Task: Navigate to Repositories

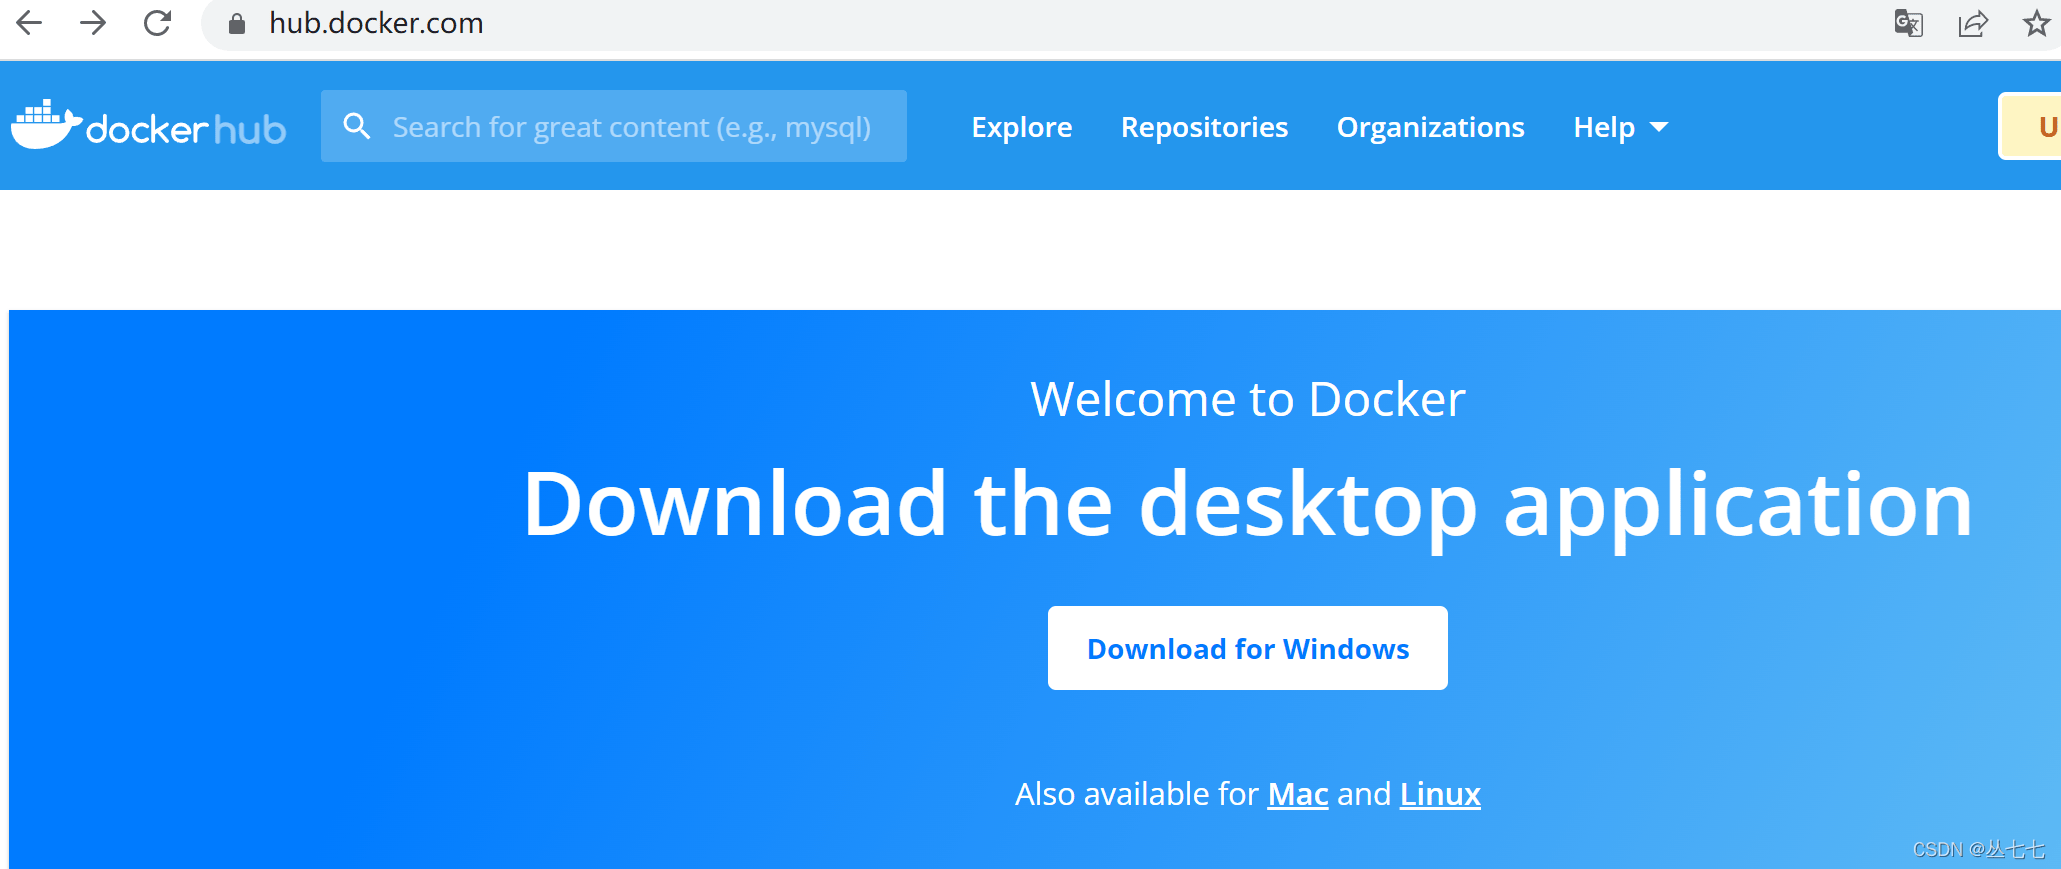Action: click(x=1204, y=127)
